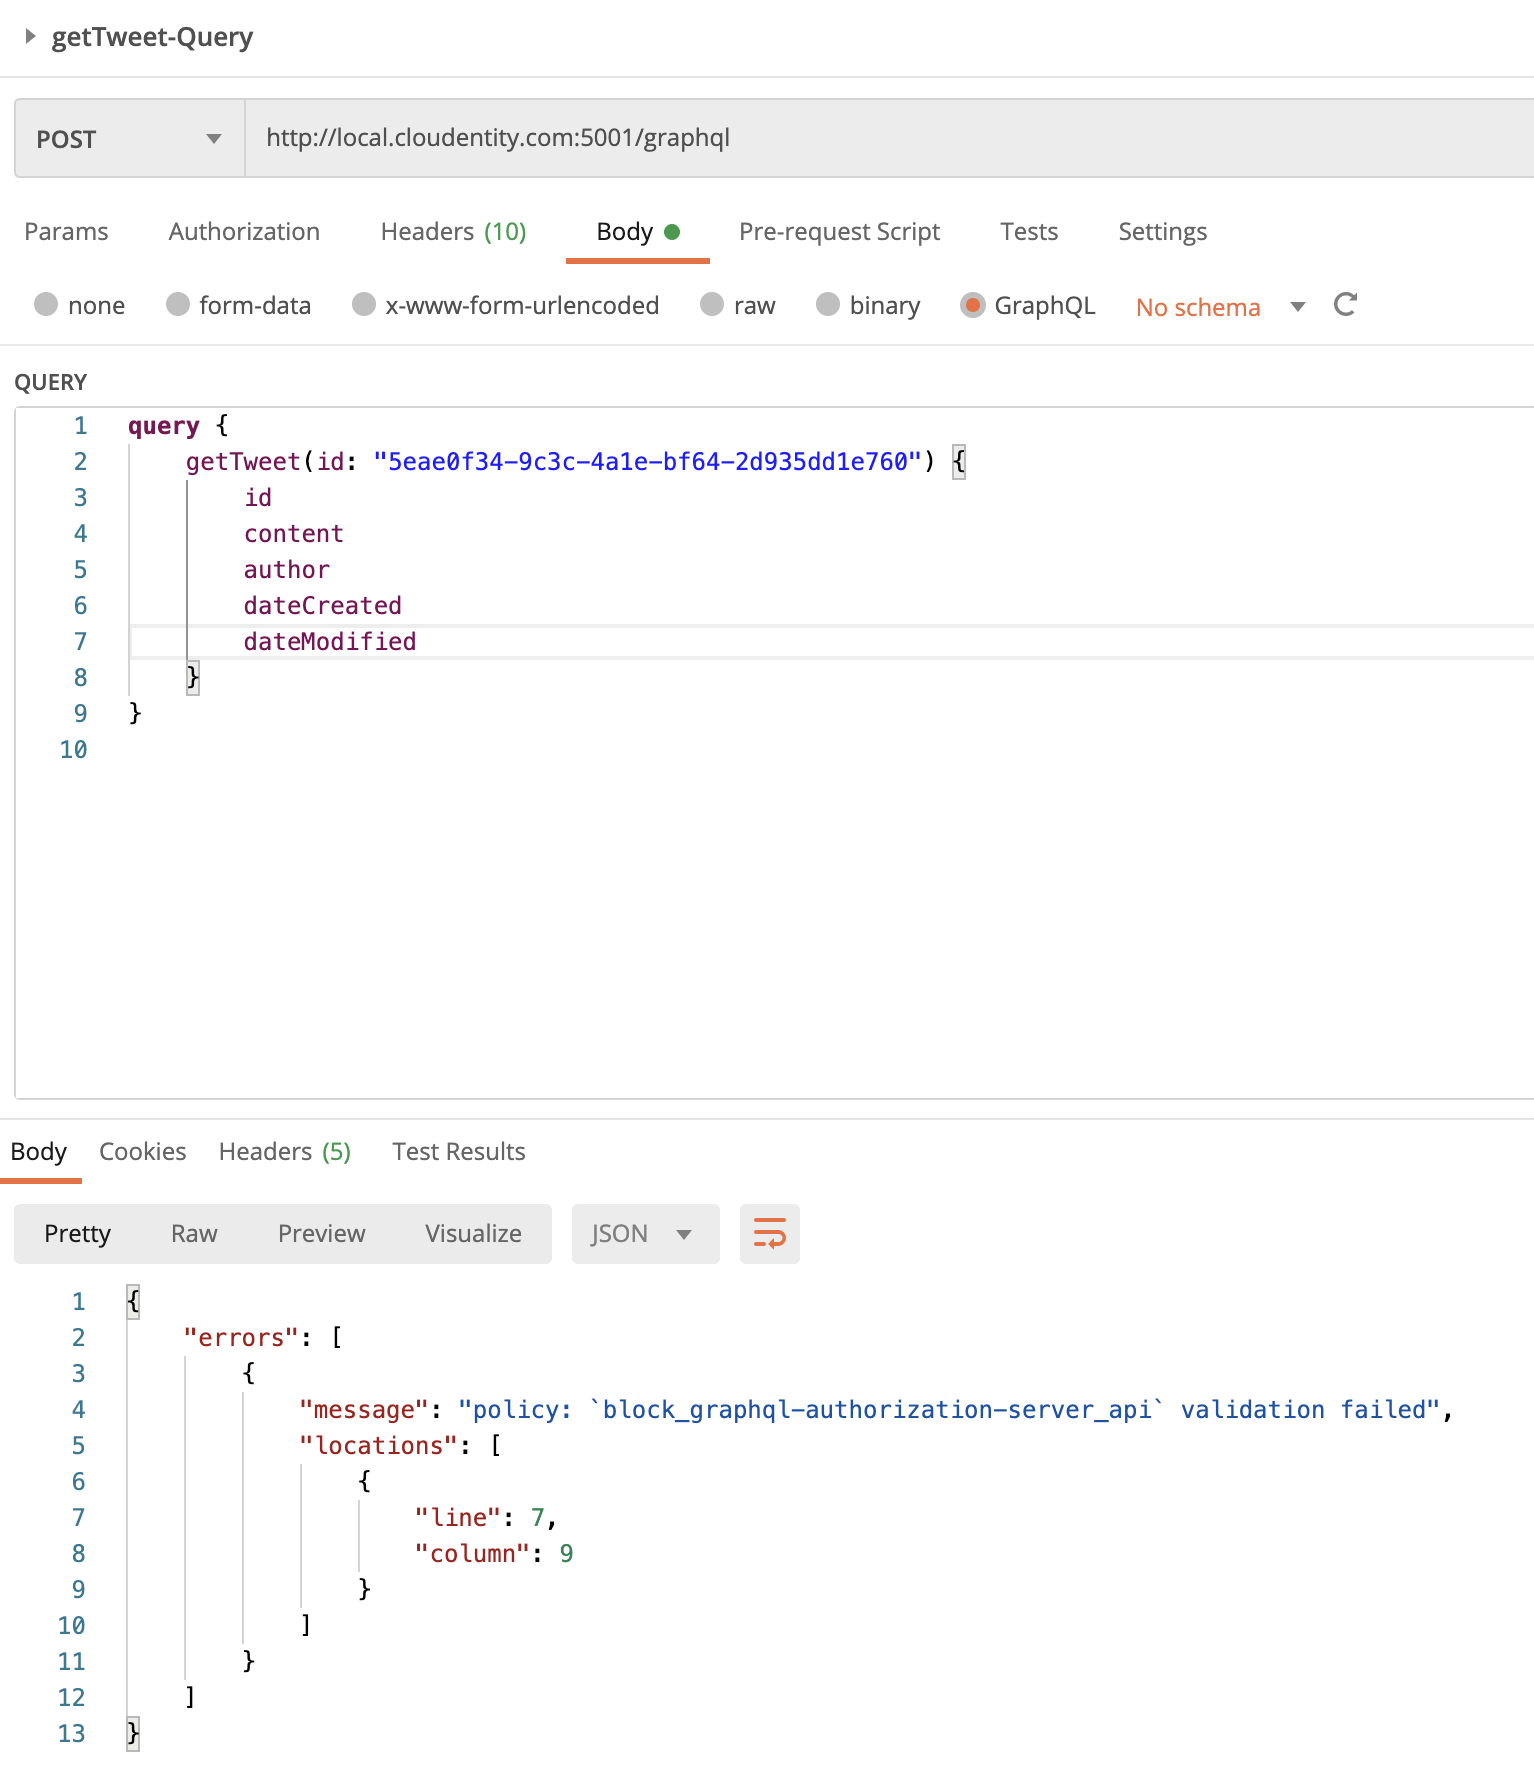Click the refresh schema icon
This screenshot has height=1772, width=1534.
[1345, 305]
